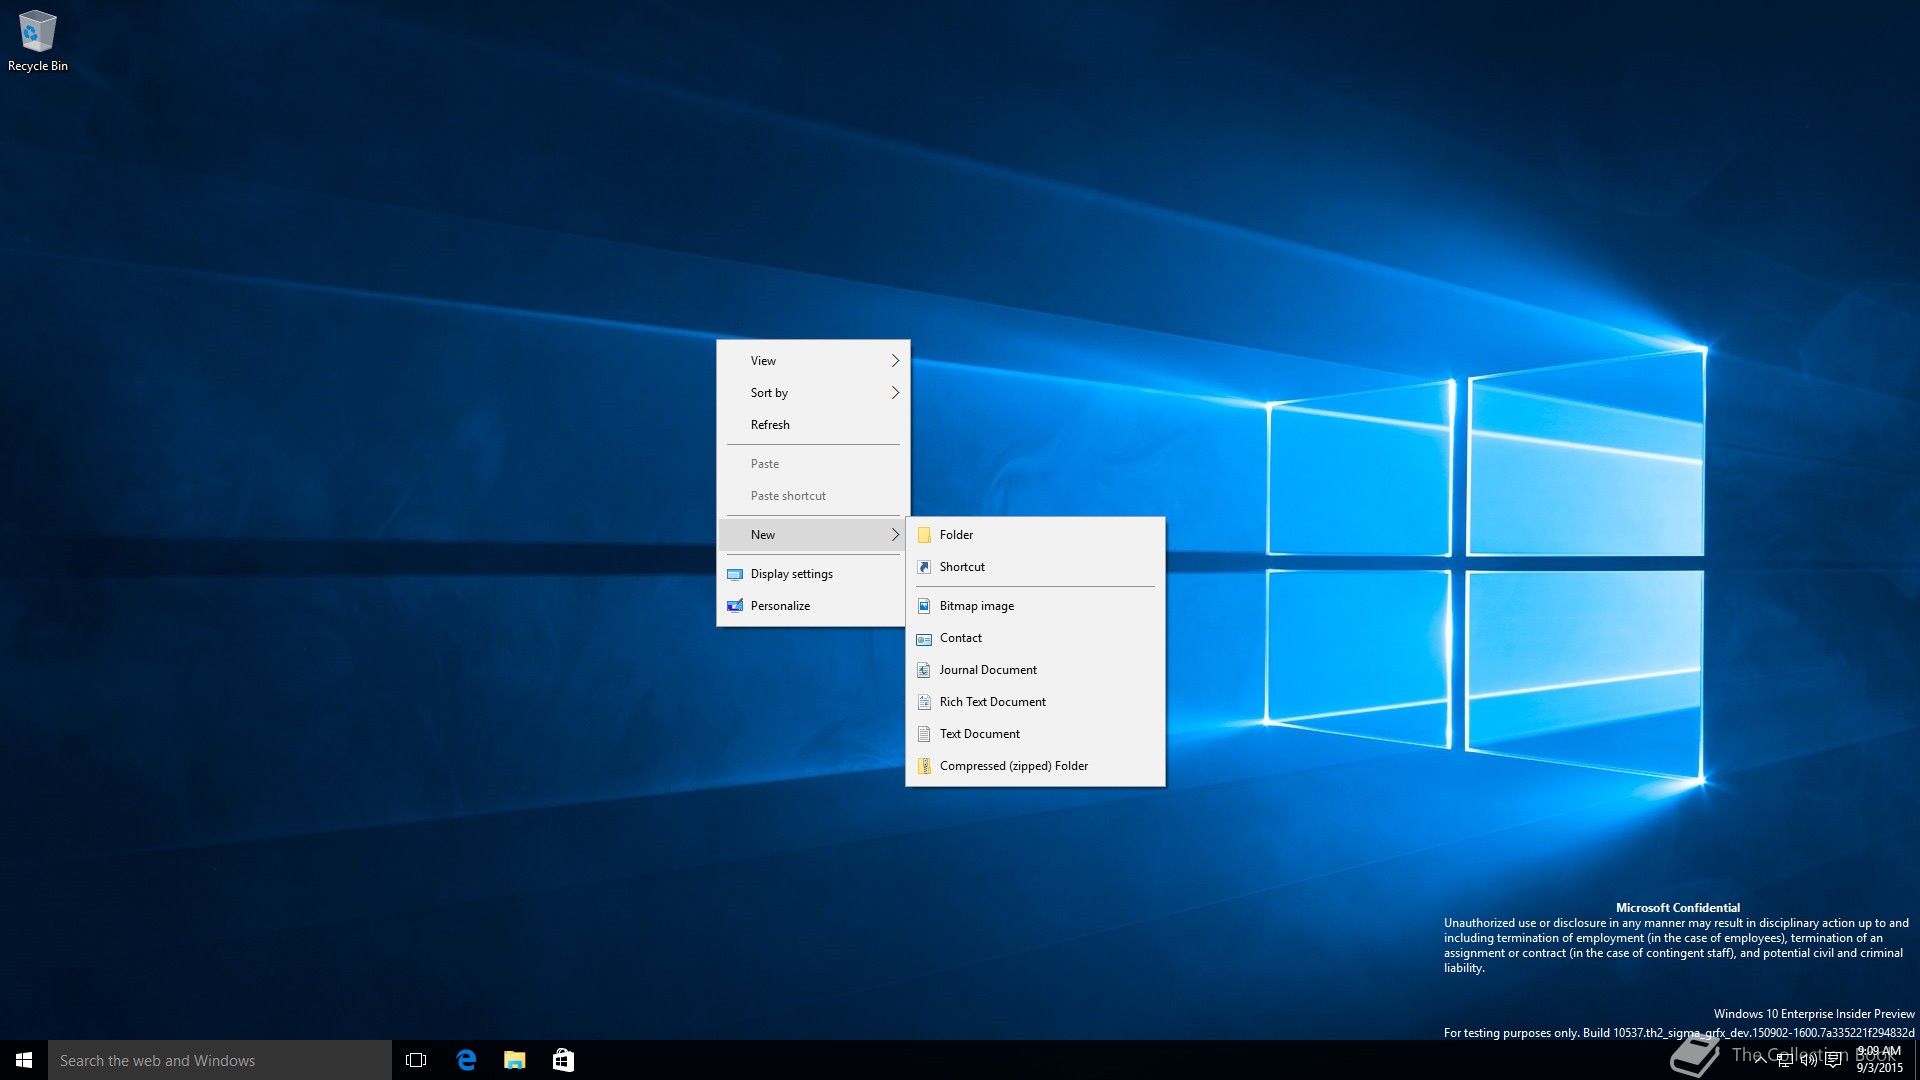
Task: Open Task View from taskbar
Action: pyautogui.click(x=416, y=1060)
